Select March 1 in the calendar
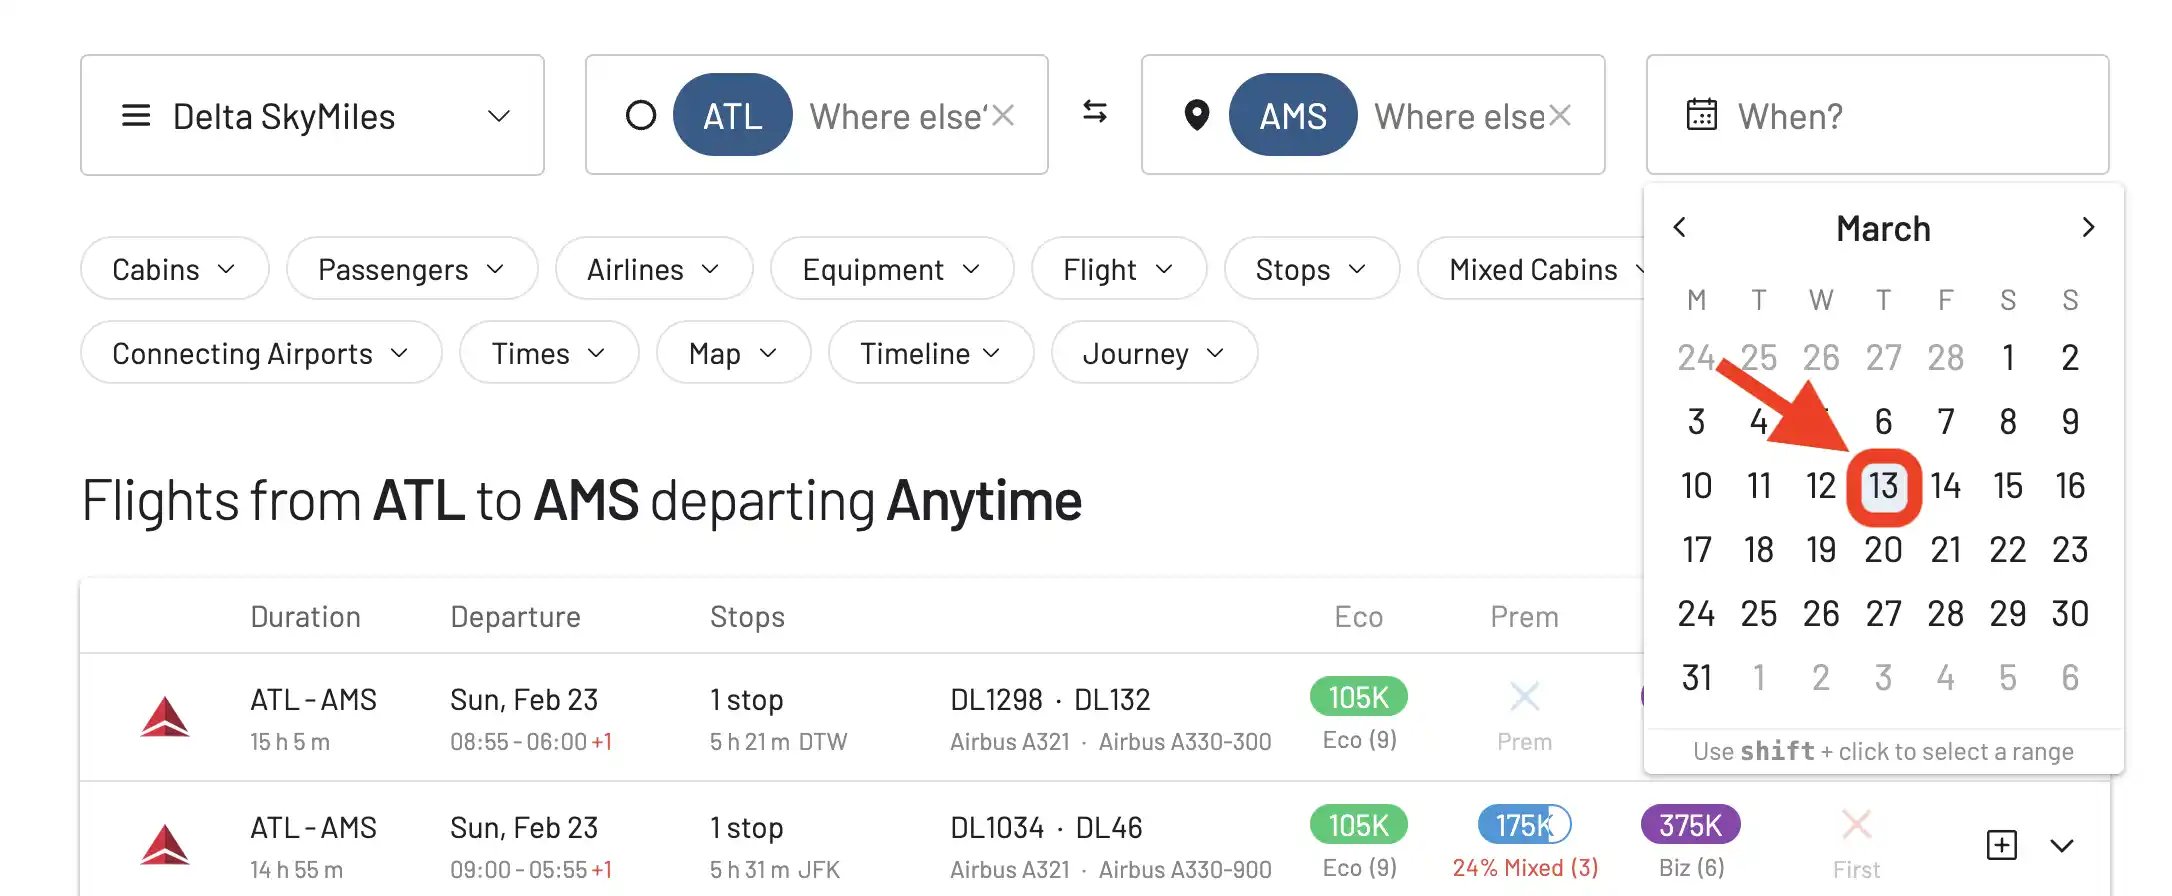Screen dimensions: 2172x896 (x=2008, y=358)
